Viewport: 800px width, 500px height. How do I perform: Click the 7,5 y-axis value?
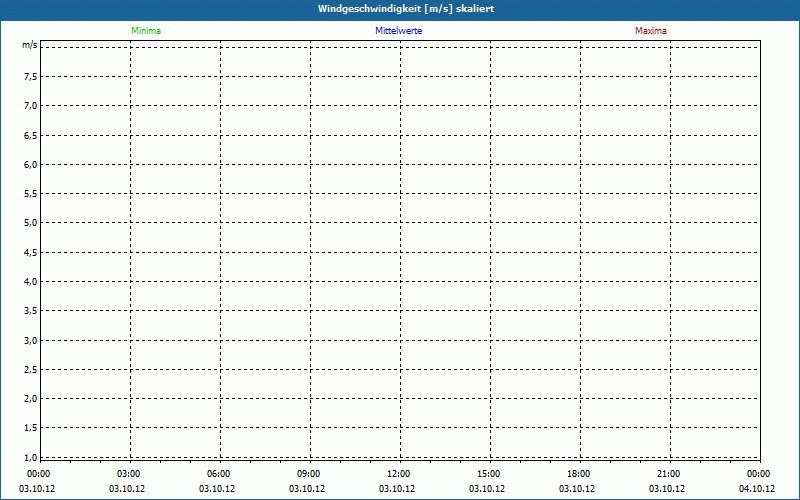[x=31, y=77]
